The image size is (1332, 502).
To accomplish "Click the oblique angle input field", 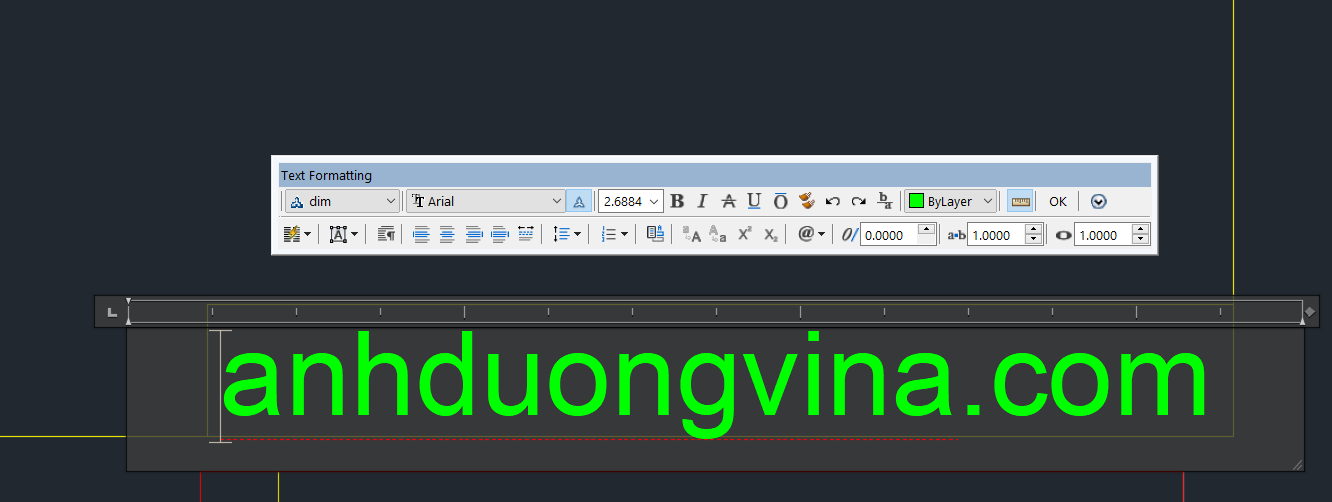I will click(x=887, y=235).
